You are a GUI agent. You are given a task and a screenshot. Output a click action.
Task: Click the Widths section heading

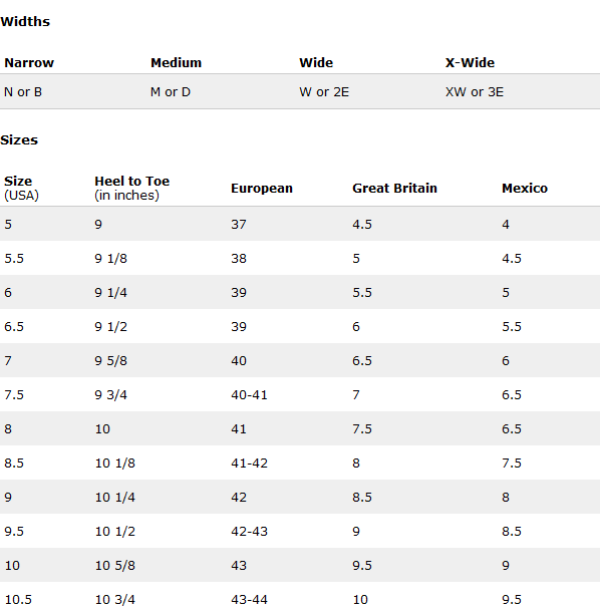[25, 22]
